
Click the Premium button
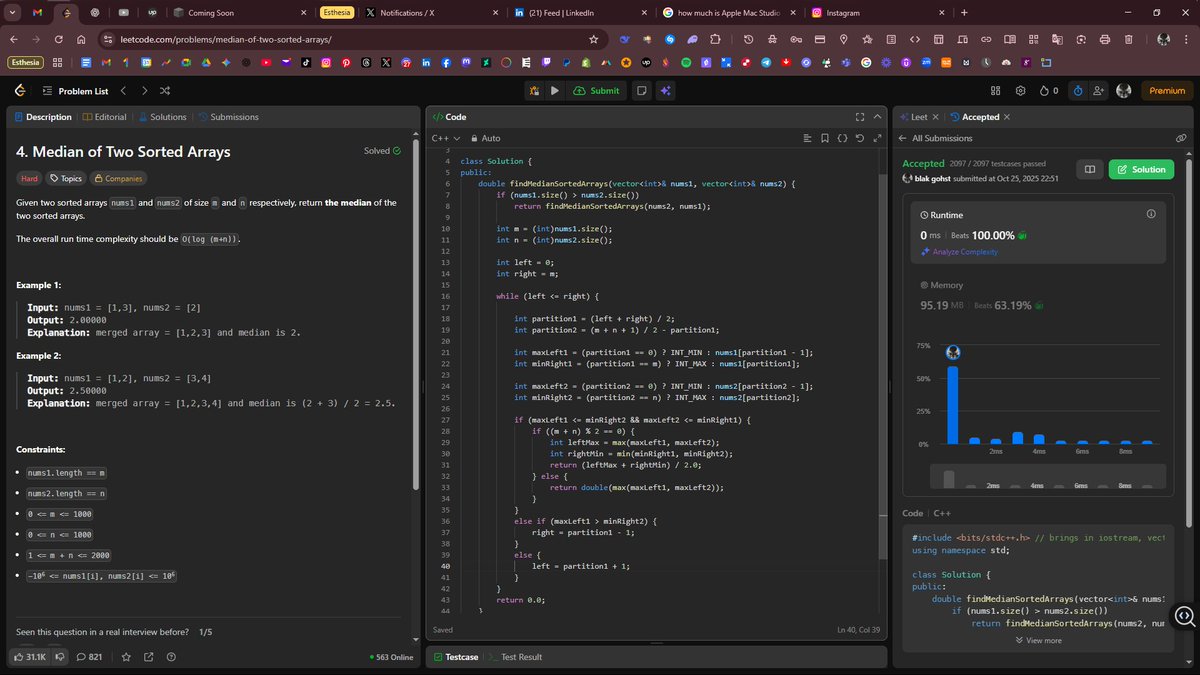(1167, 91)
